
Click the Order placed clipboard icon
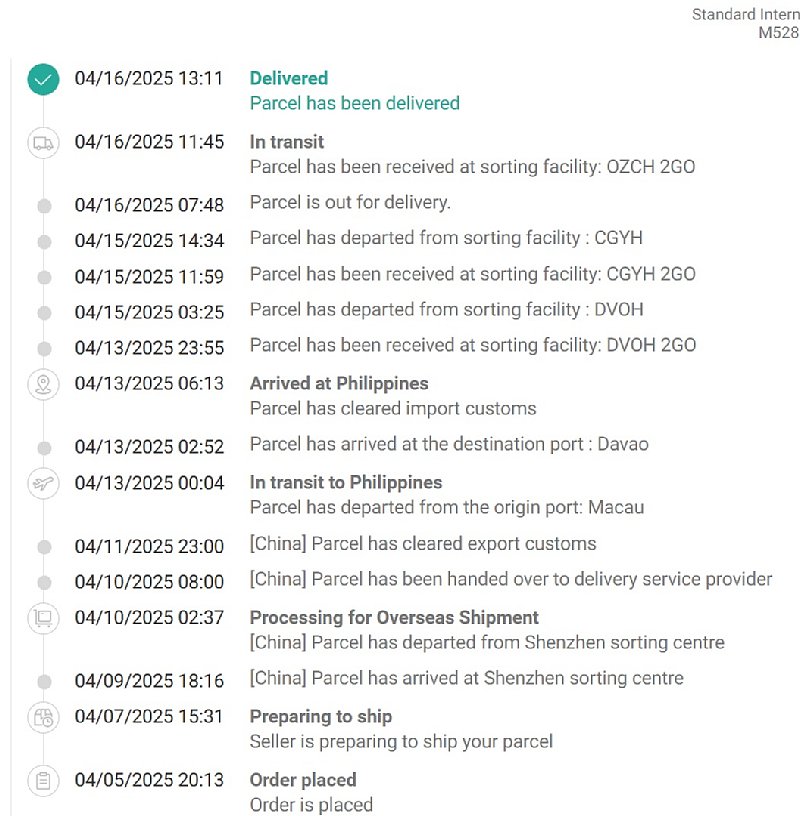pos(43,781)
